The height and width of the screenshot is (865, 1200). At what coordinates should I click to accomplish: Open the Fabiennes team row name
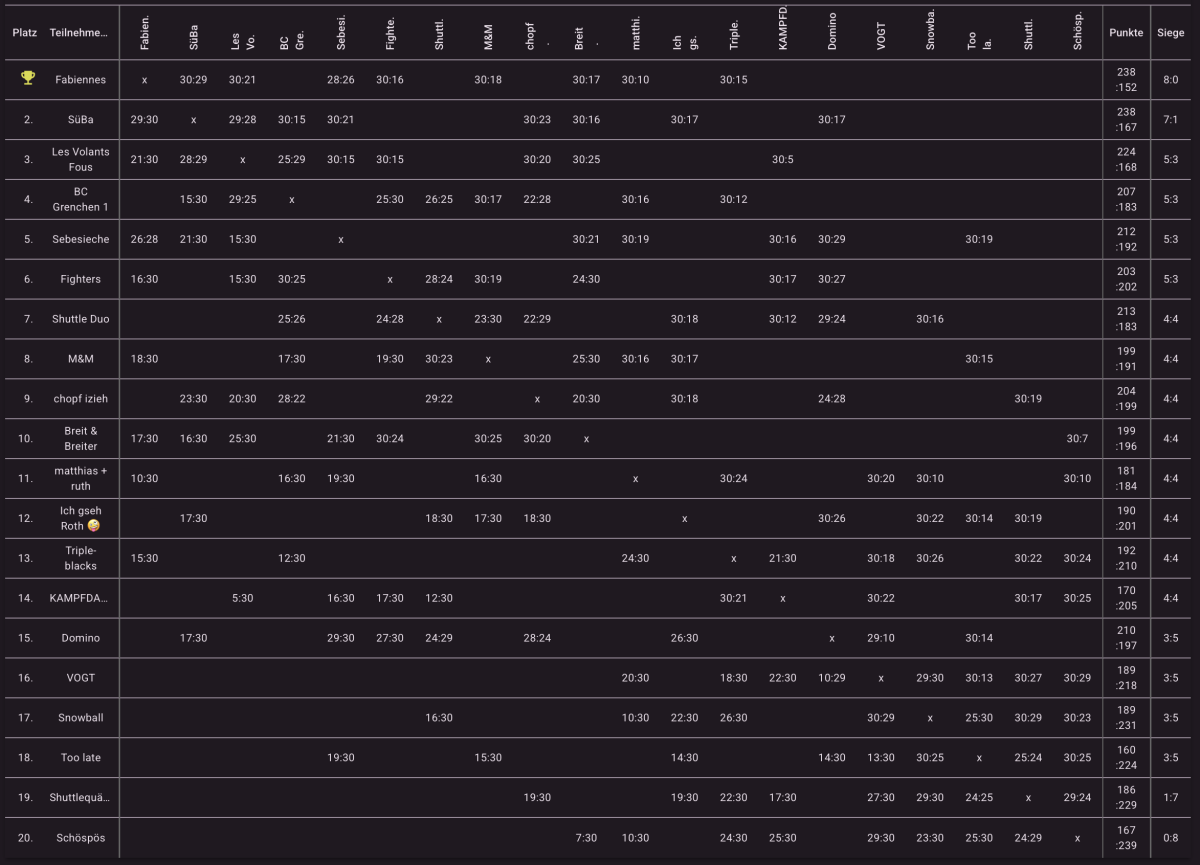click(x=80, y=79)
